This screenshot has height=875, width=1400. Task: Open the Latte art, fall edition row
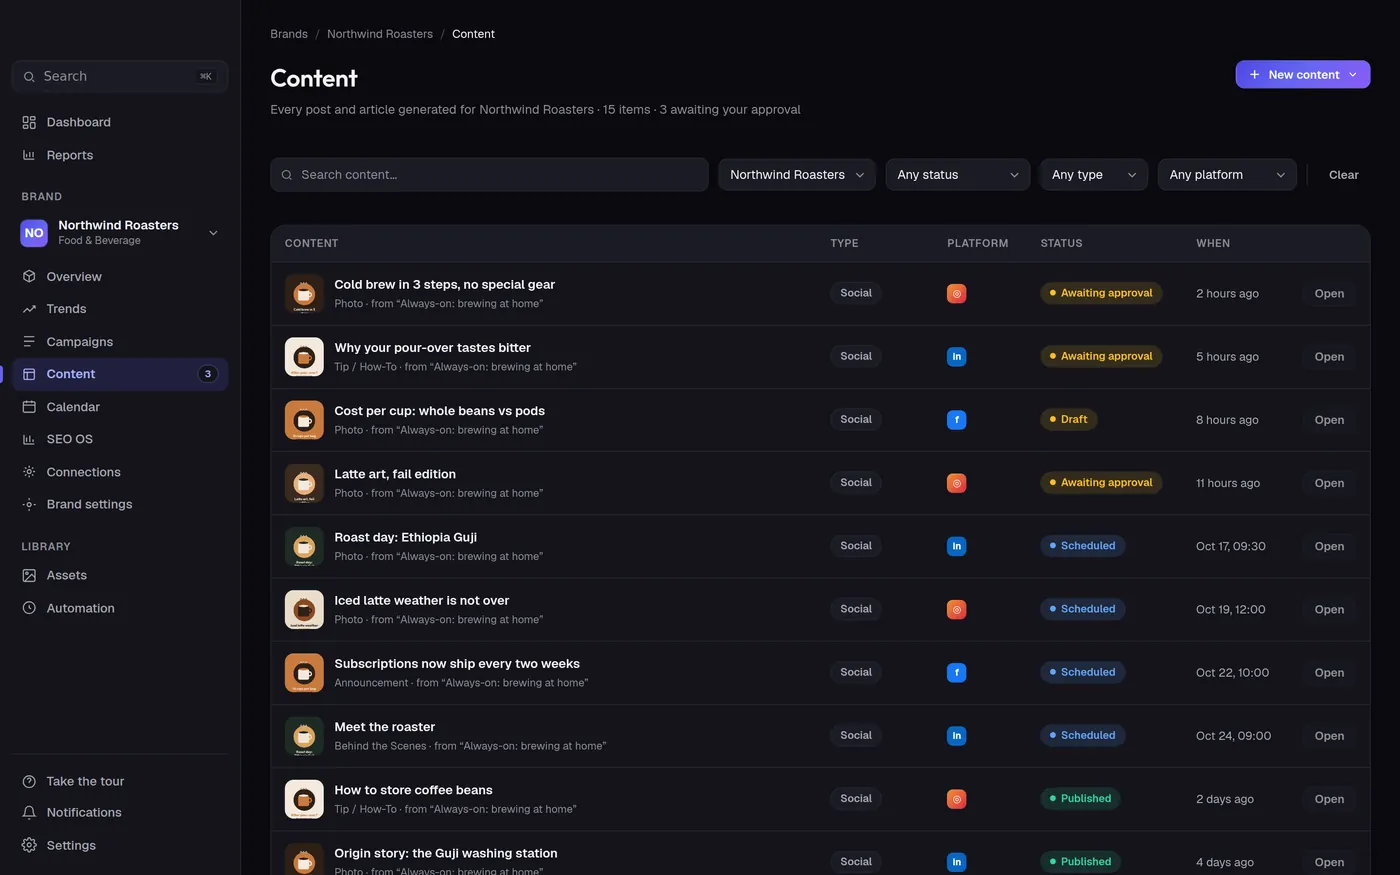(x=1329, y=483)
